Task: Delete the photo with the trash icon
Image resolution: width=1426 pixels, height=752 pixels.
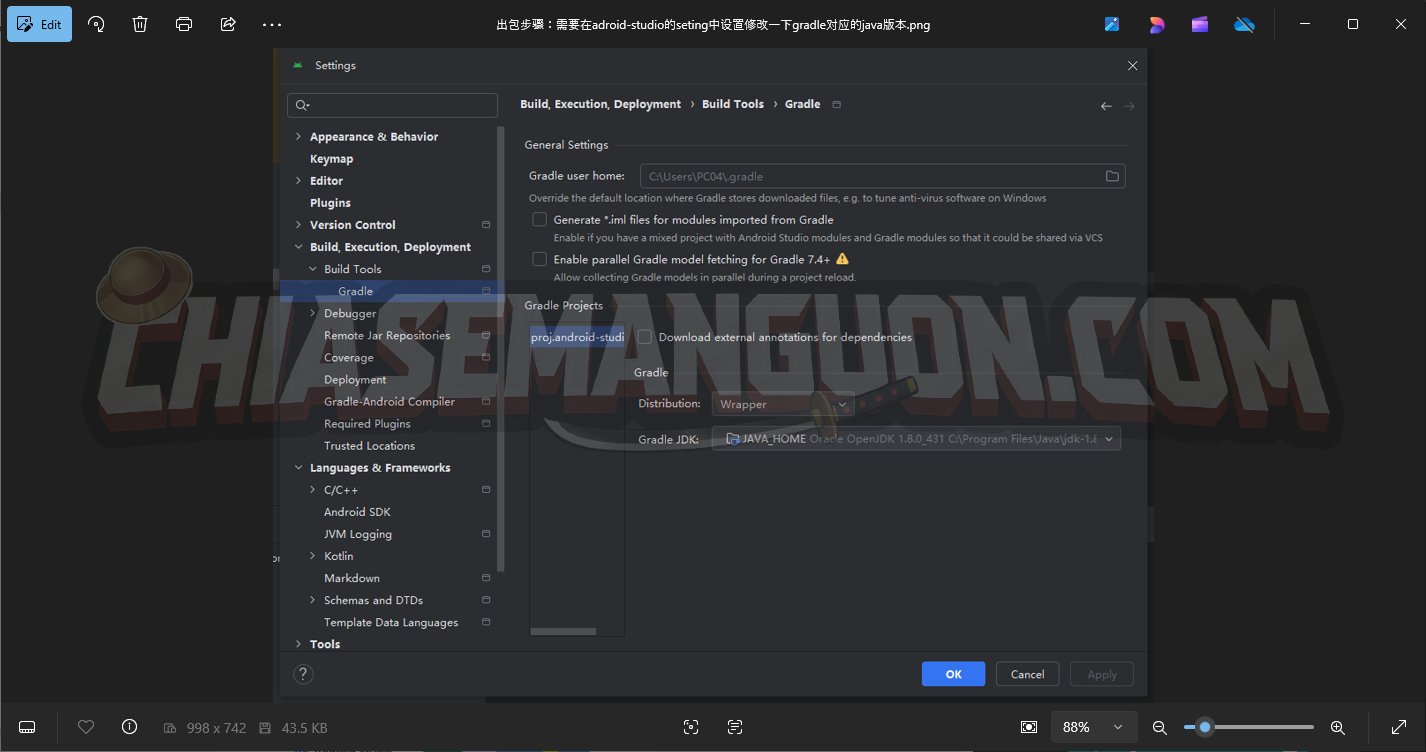Action: point(140,24)
